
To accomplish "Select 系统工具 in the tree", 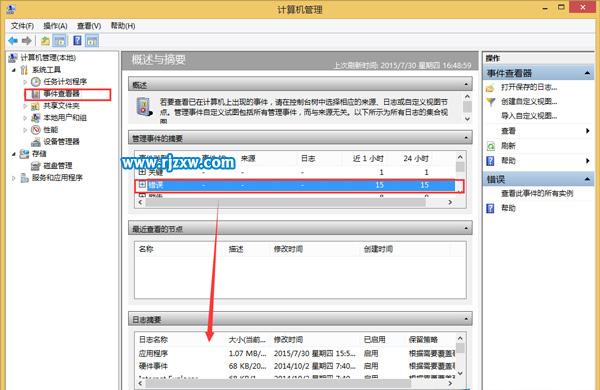I will (x=46, y=70).
